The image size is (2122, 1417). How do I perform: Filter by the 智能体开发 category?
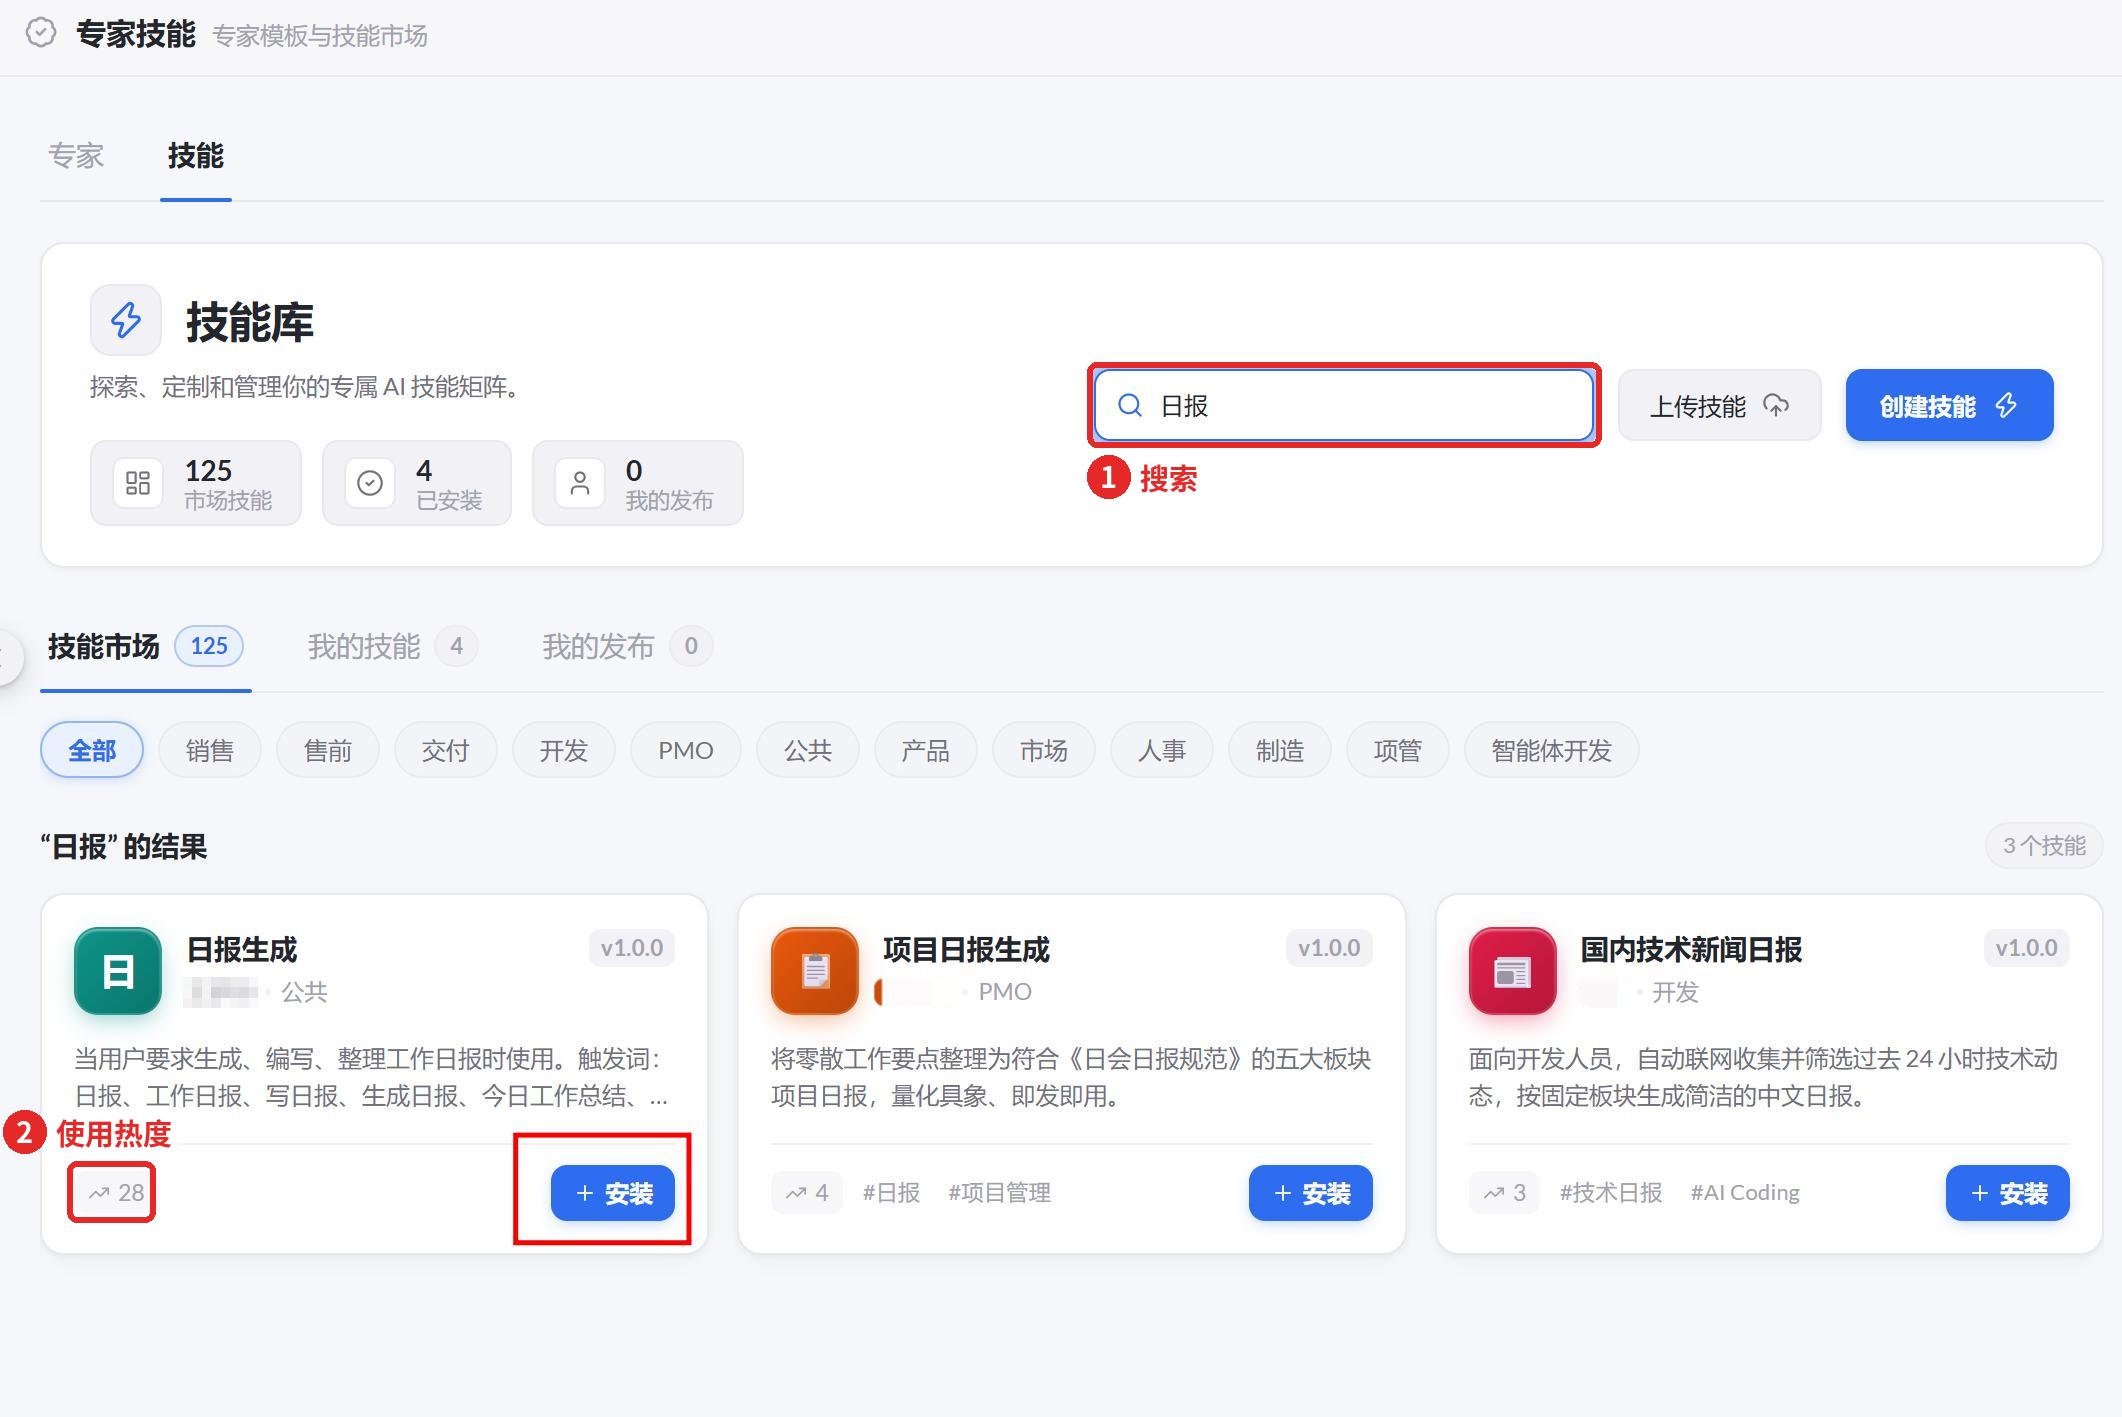[1552, 750]
